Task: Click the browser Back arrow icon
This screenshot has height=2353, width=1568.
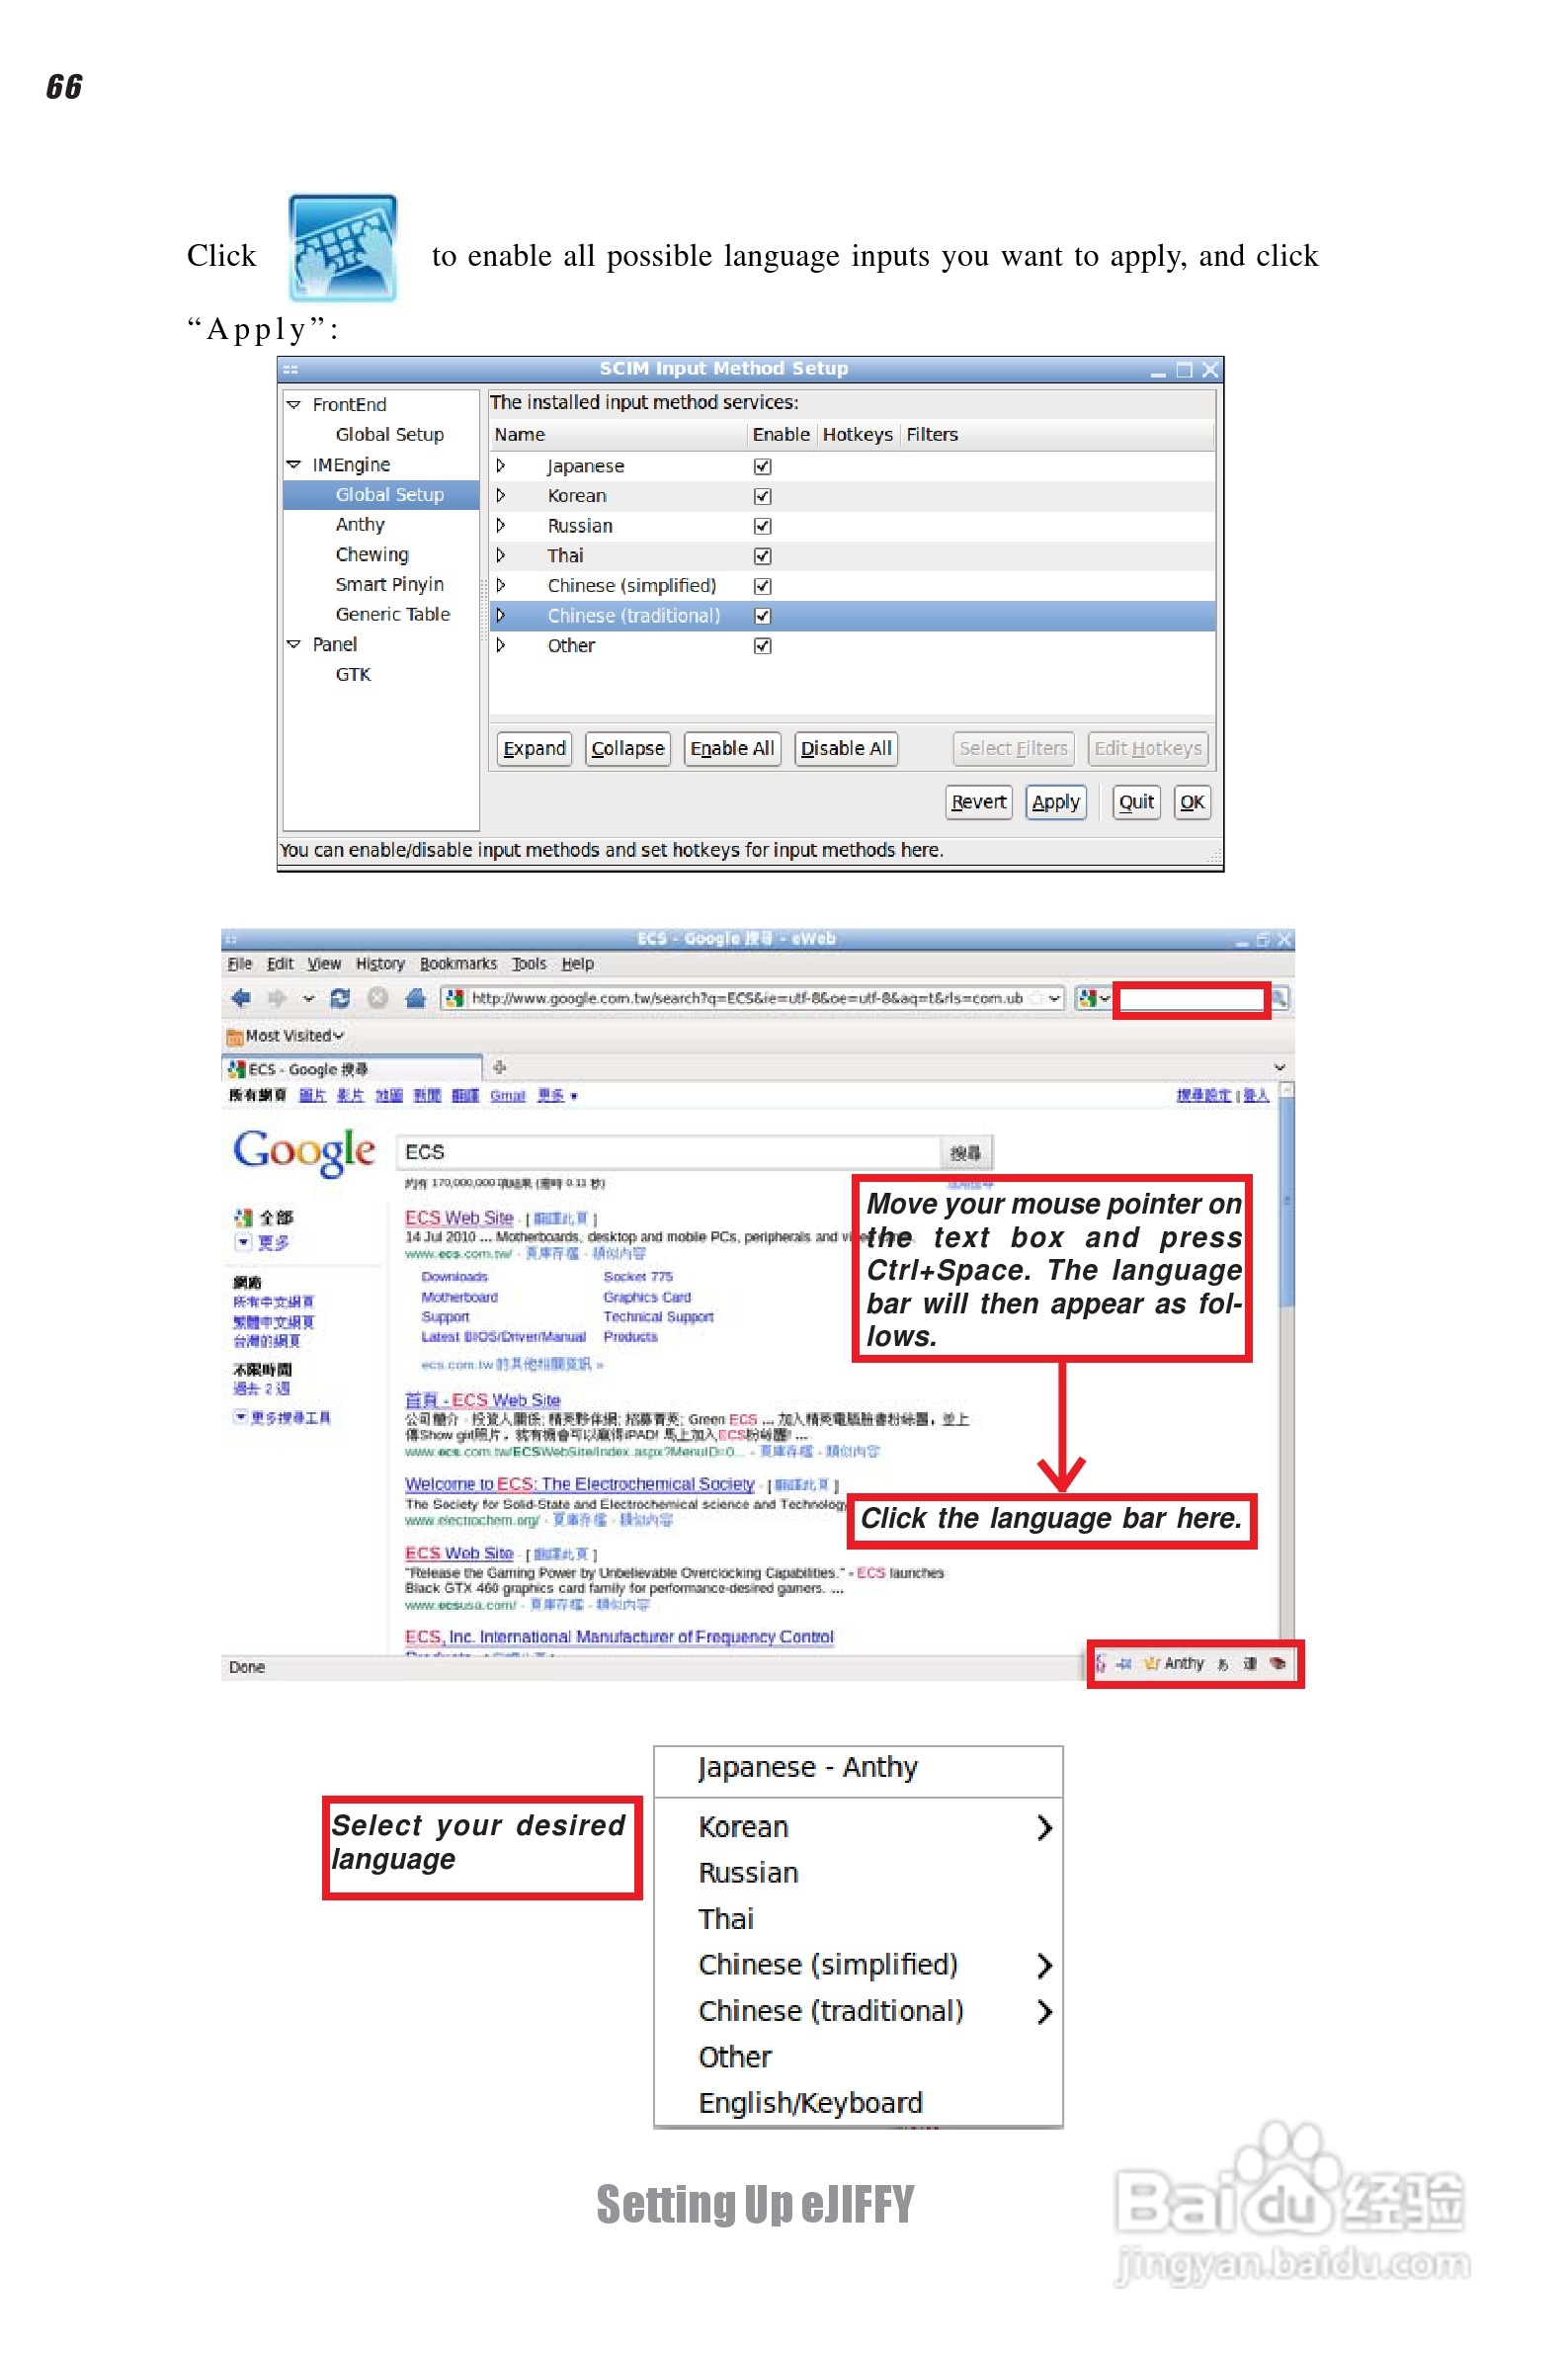Action: [x=241, y=998]
